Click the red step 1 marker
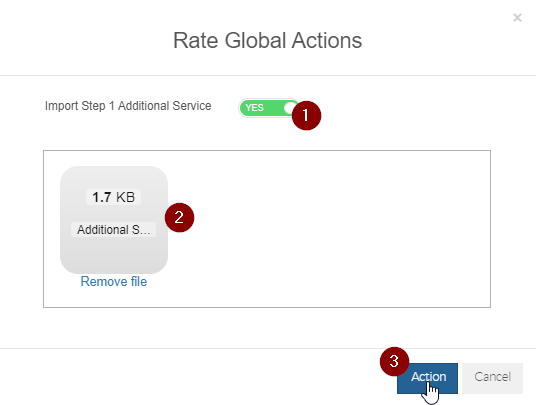536x405 pixels. pyautogui.click(x=306, y=116)
